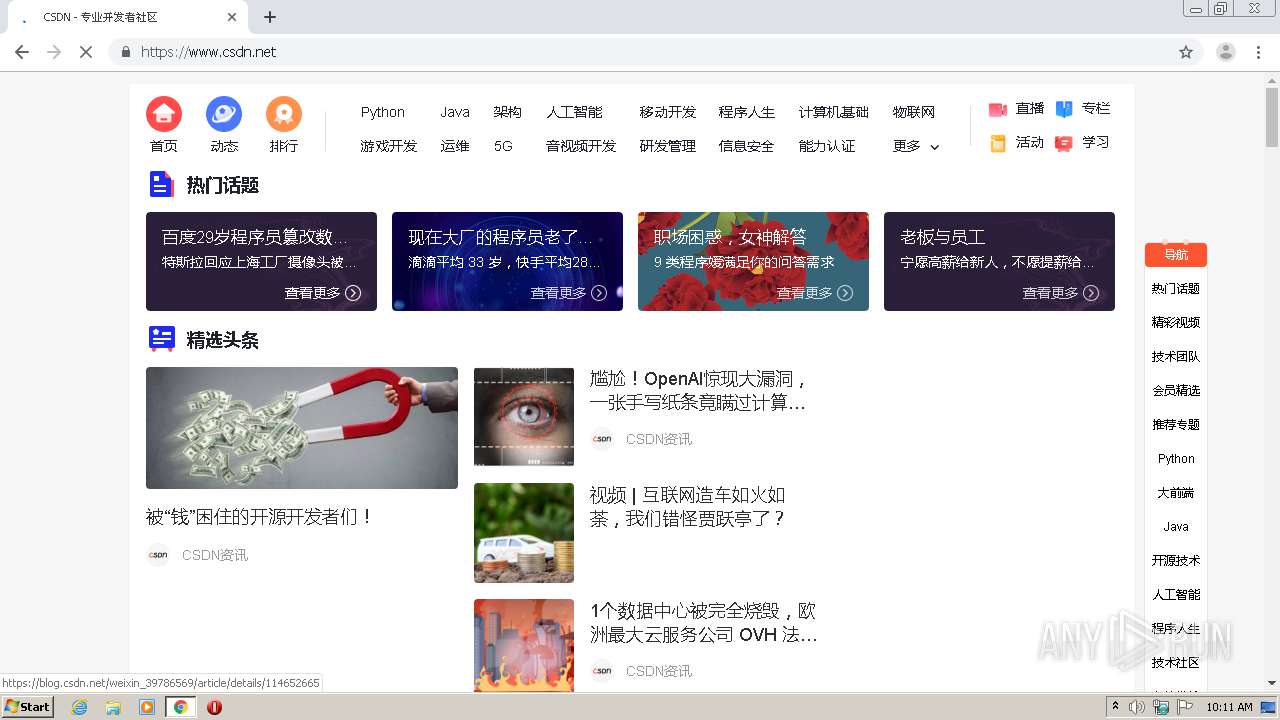Viewport: 1280px width, 720px height.
Task: Open 1个数据中心被完全烧毁 article headline
Action: [x=704, y=623]
